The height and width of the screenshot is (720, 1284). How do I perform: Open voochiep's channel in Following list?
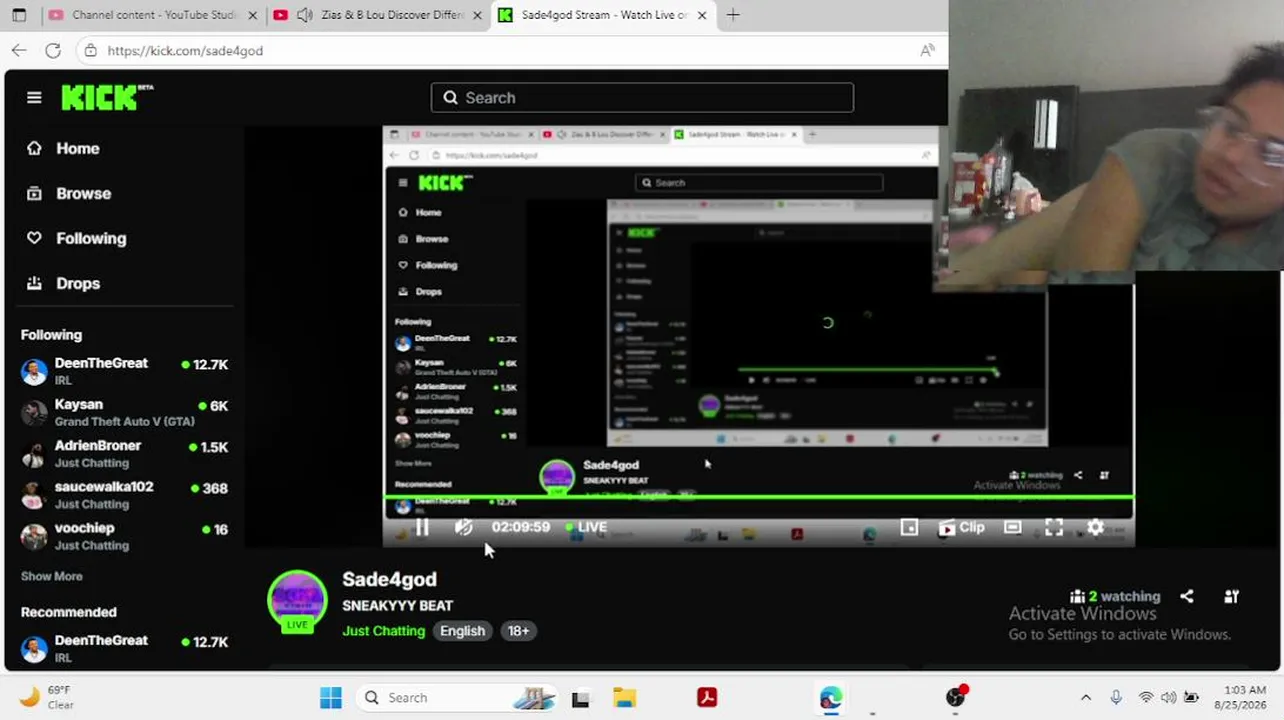pos(125,536)
